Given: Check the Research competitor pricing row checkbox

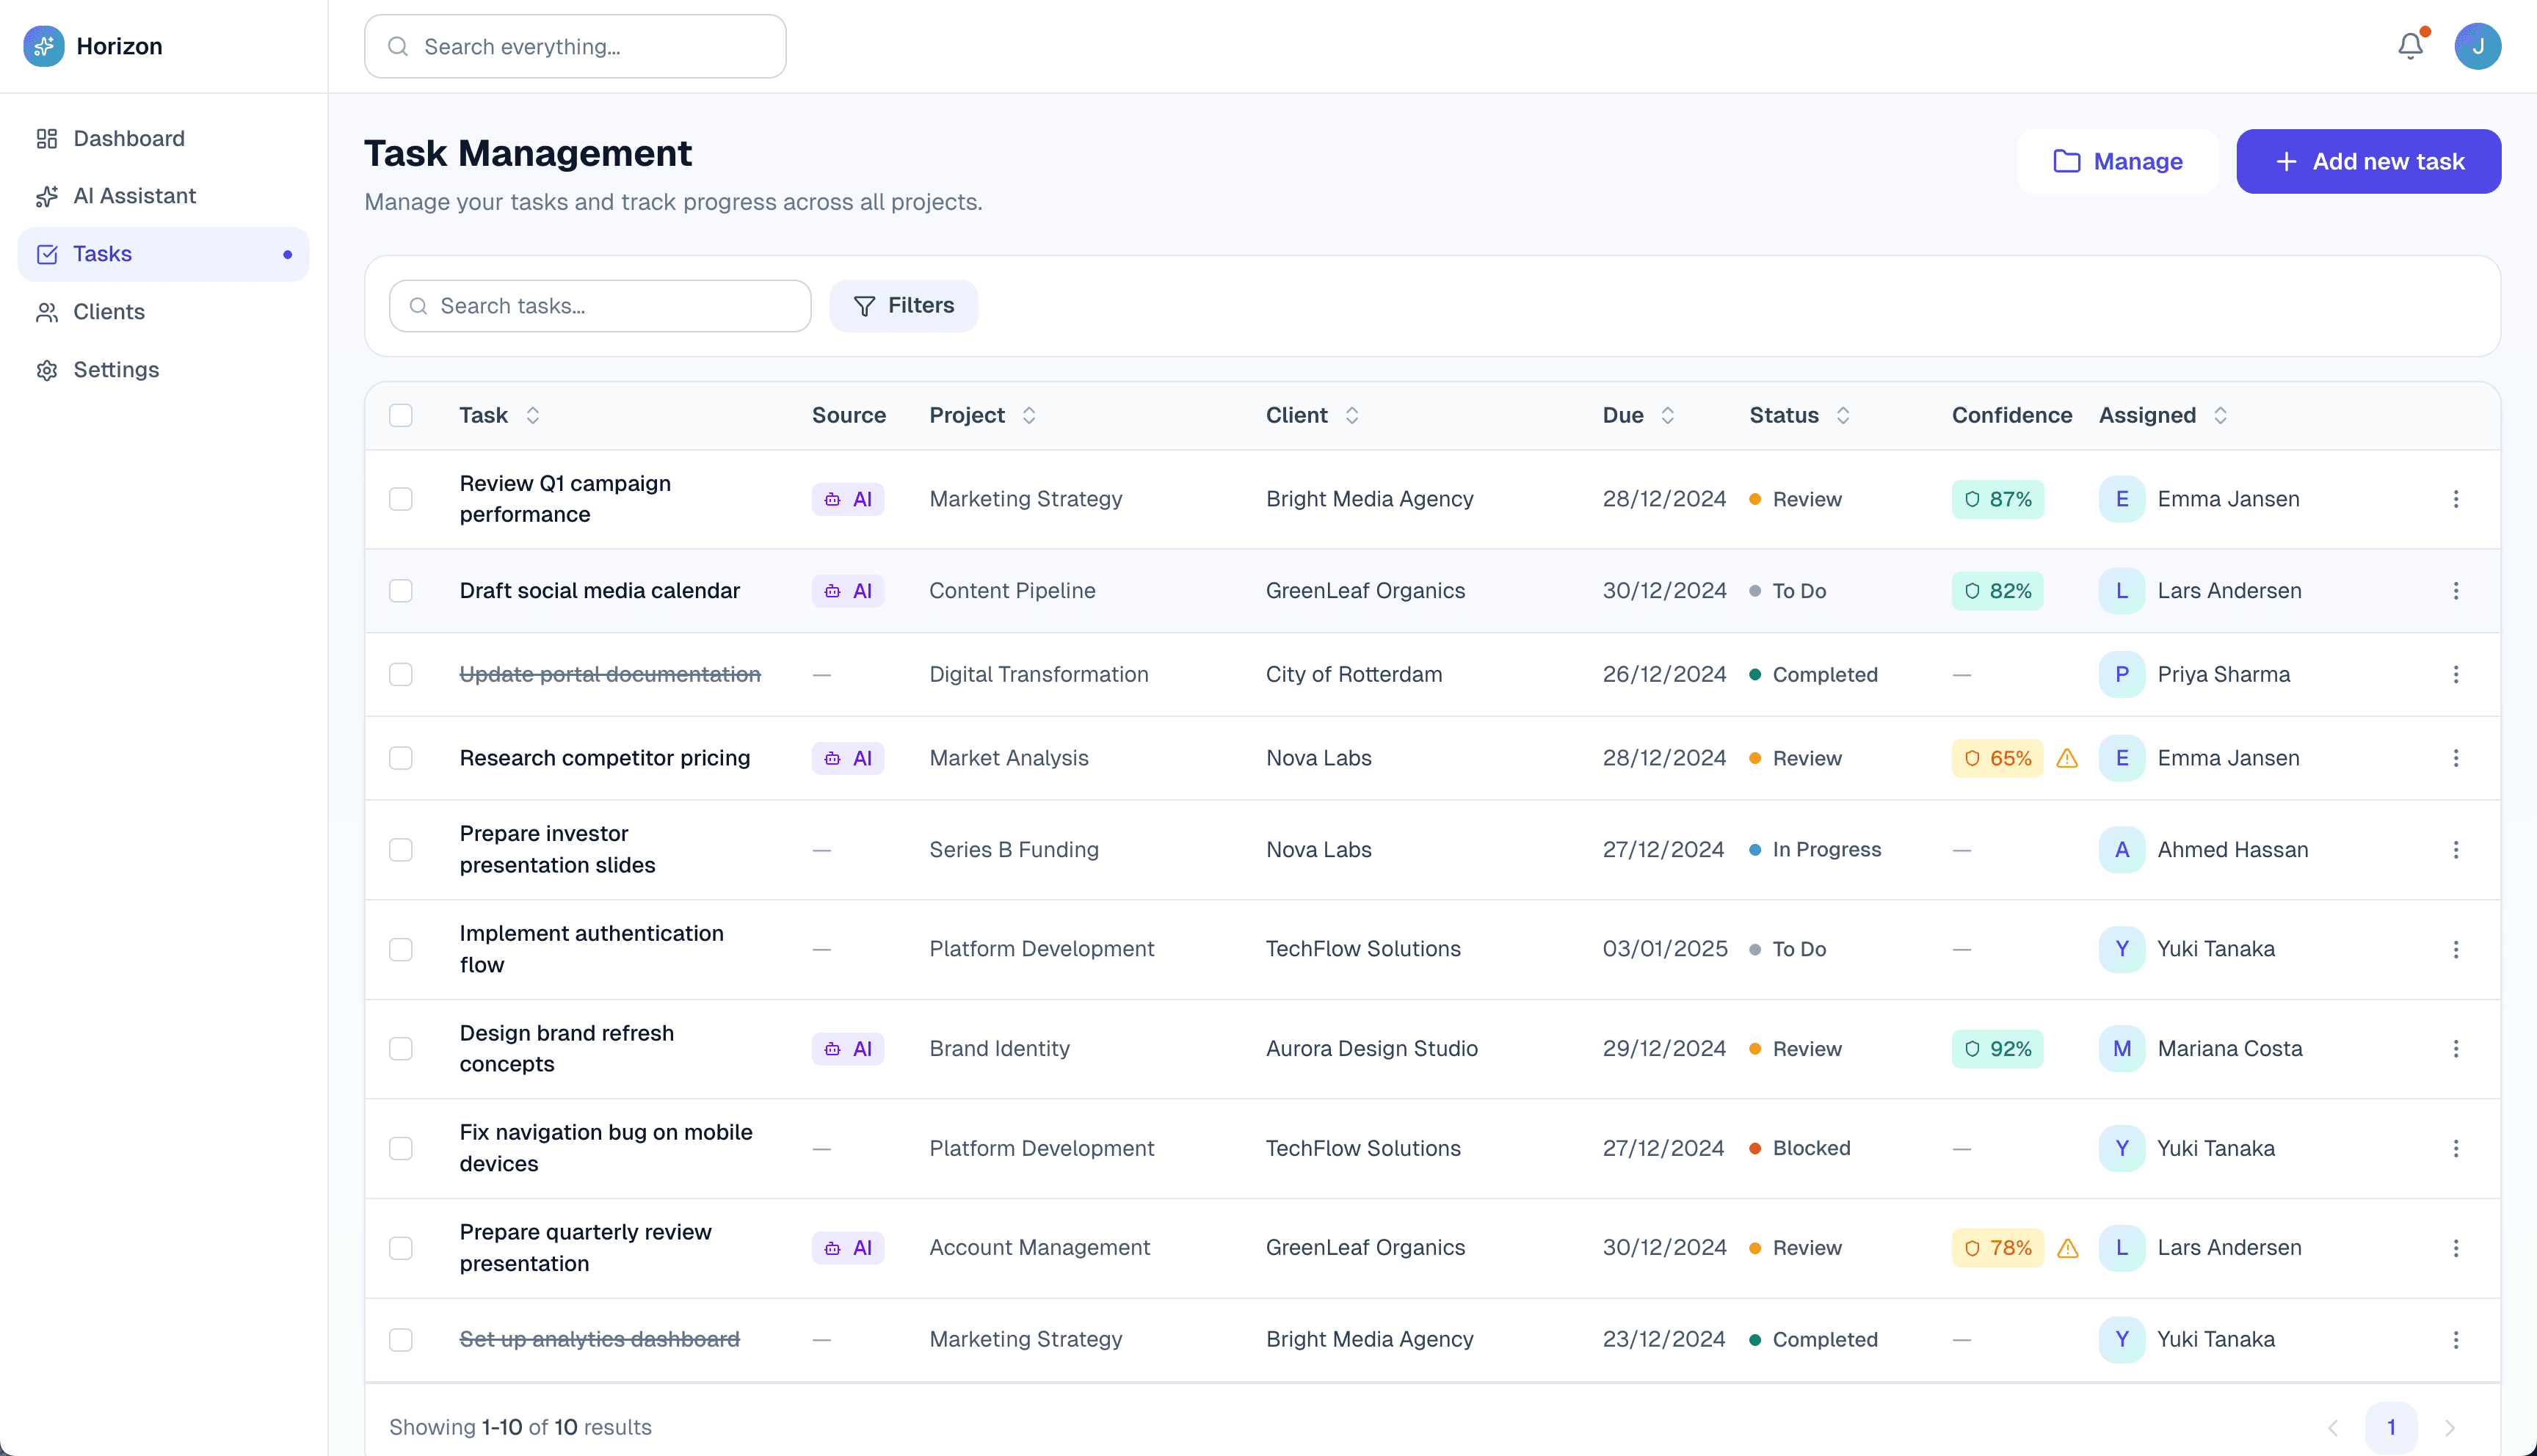Looking at the screenshot, I should pos(401,758).
